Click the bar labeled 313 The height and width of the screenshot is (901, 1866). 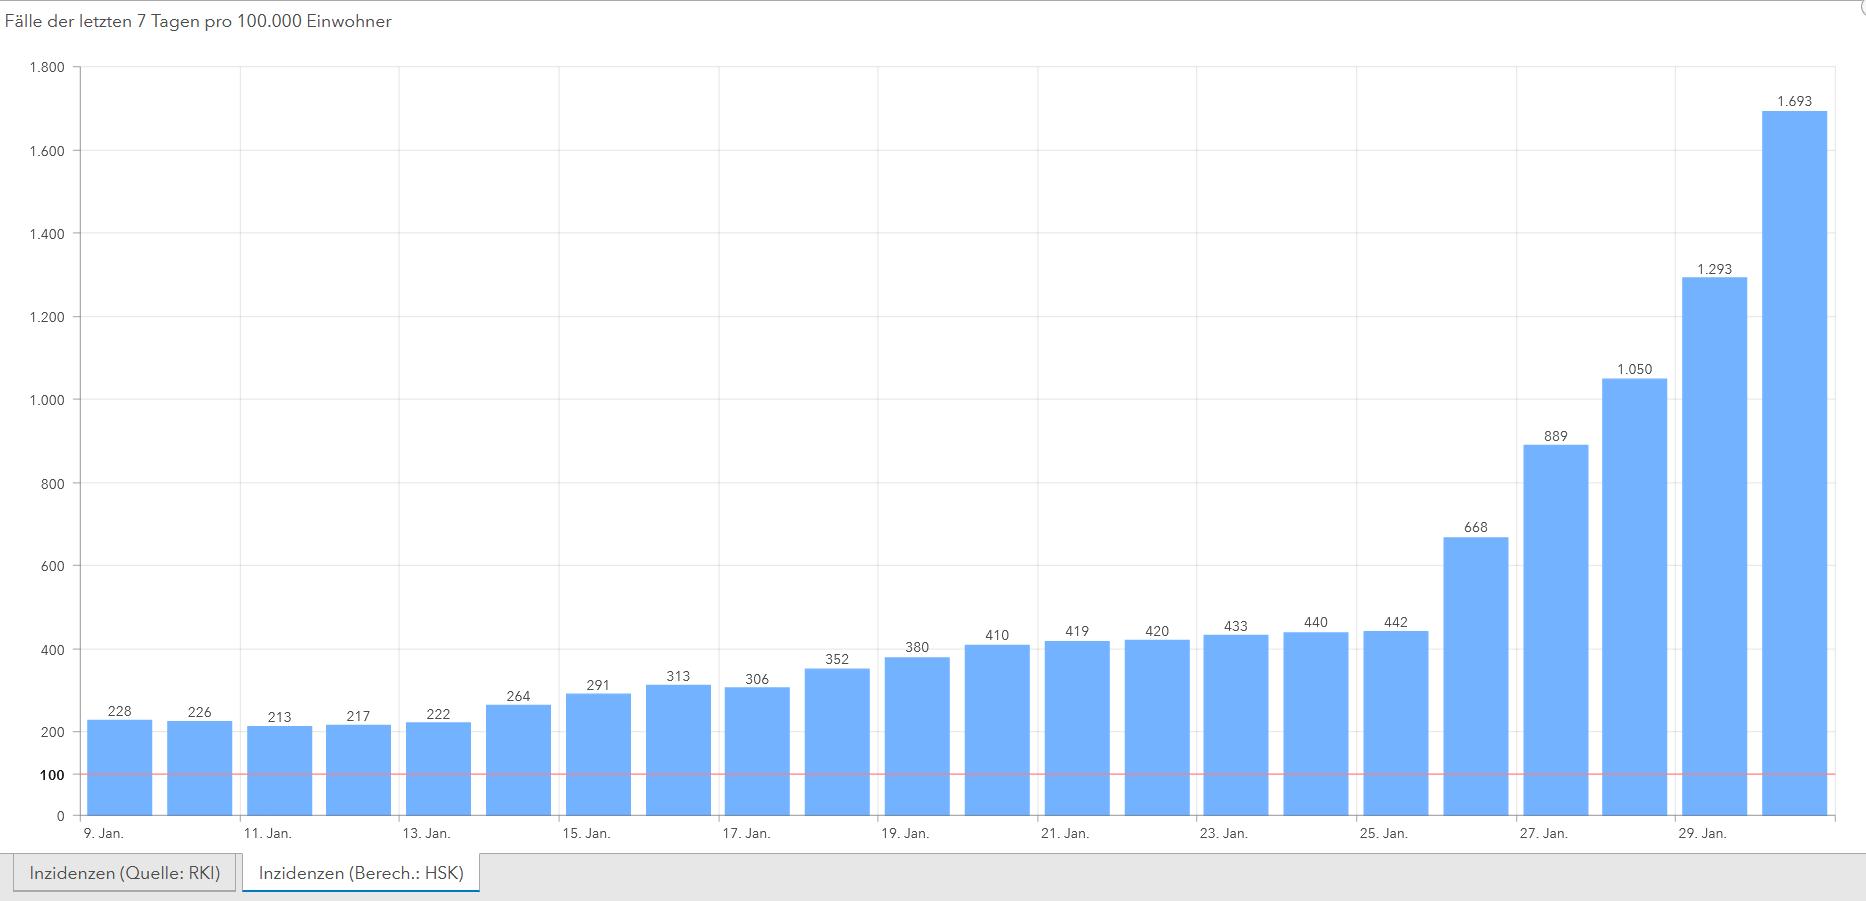678,750
